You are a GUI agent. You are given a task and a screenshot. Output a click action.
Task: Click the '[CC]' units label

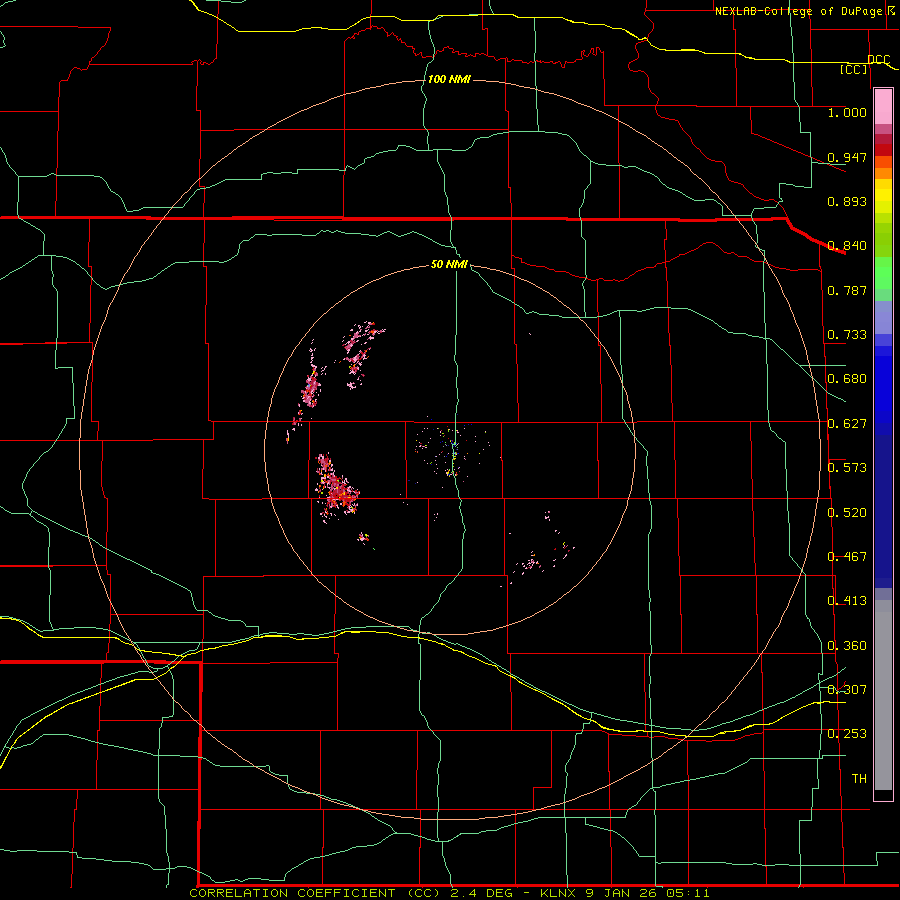coord(854,69)
